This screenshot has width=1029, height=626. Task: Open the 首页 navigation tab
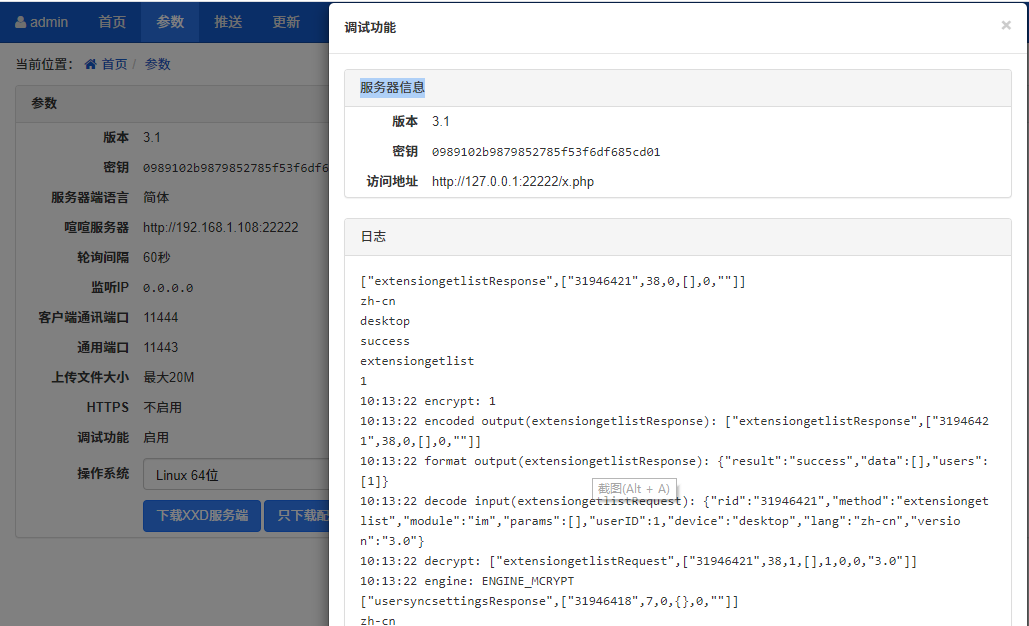[112, 22]
